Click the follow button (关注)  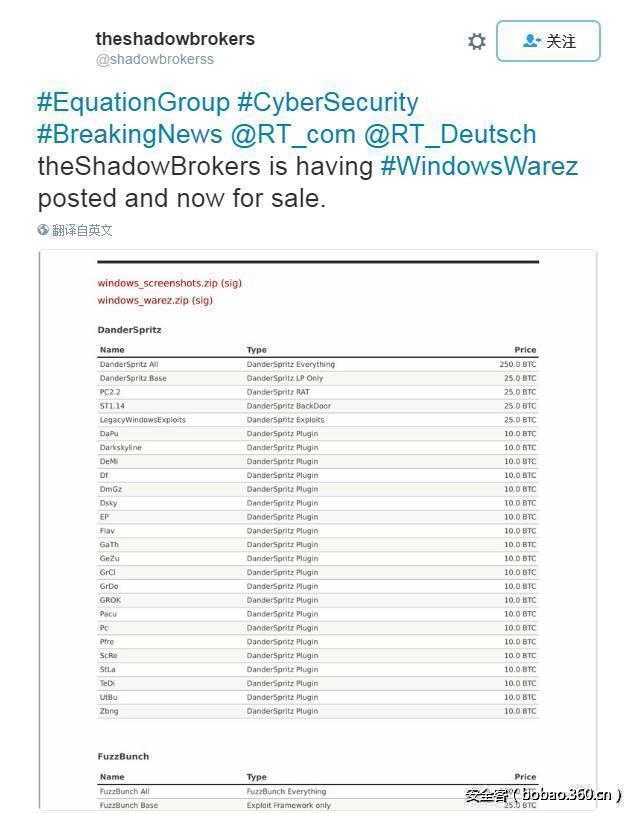(548, 41)
